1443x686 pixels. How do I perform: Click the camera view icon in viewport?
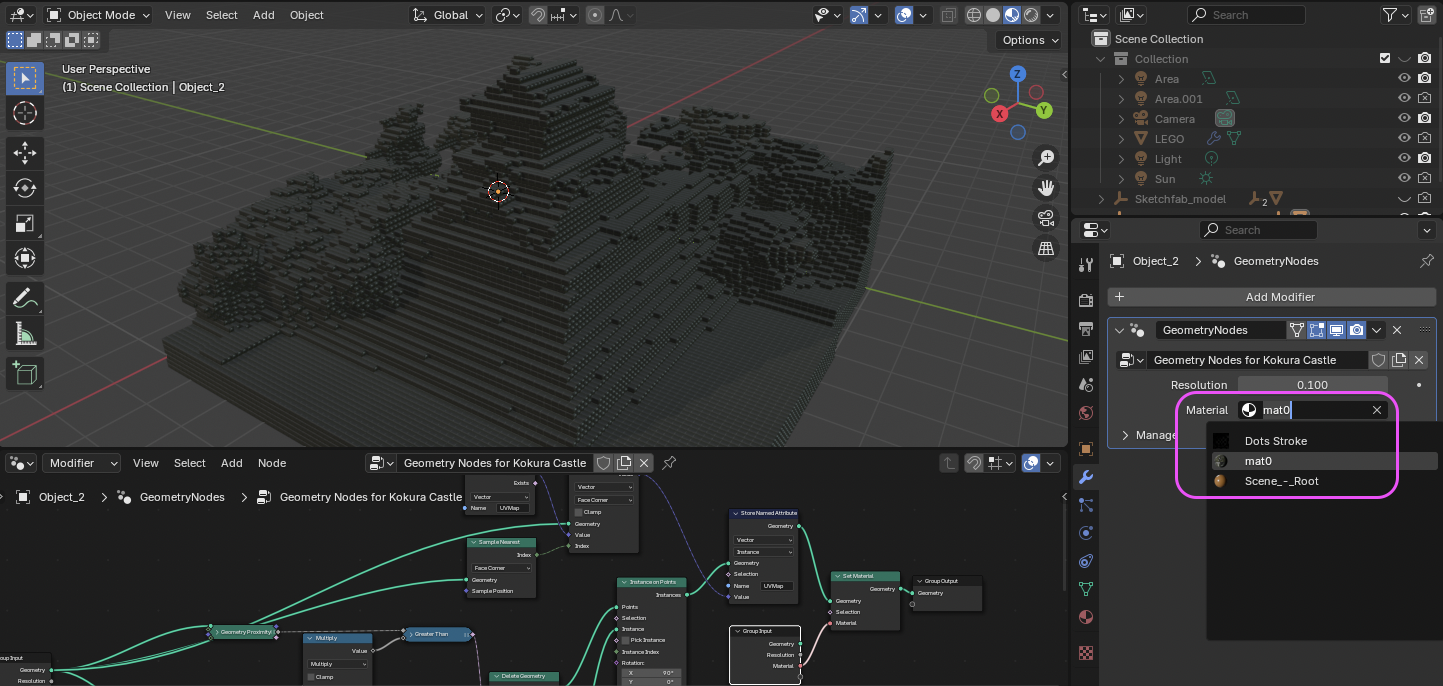tap(1046, 218)
